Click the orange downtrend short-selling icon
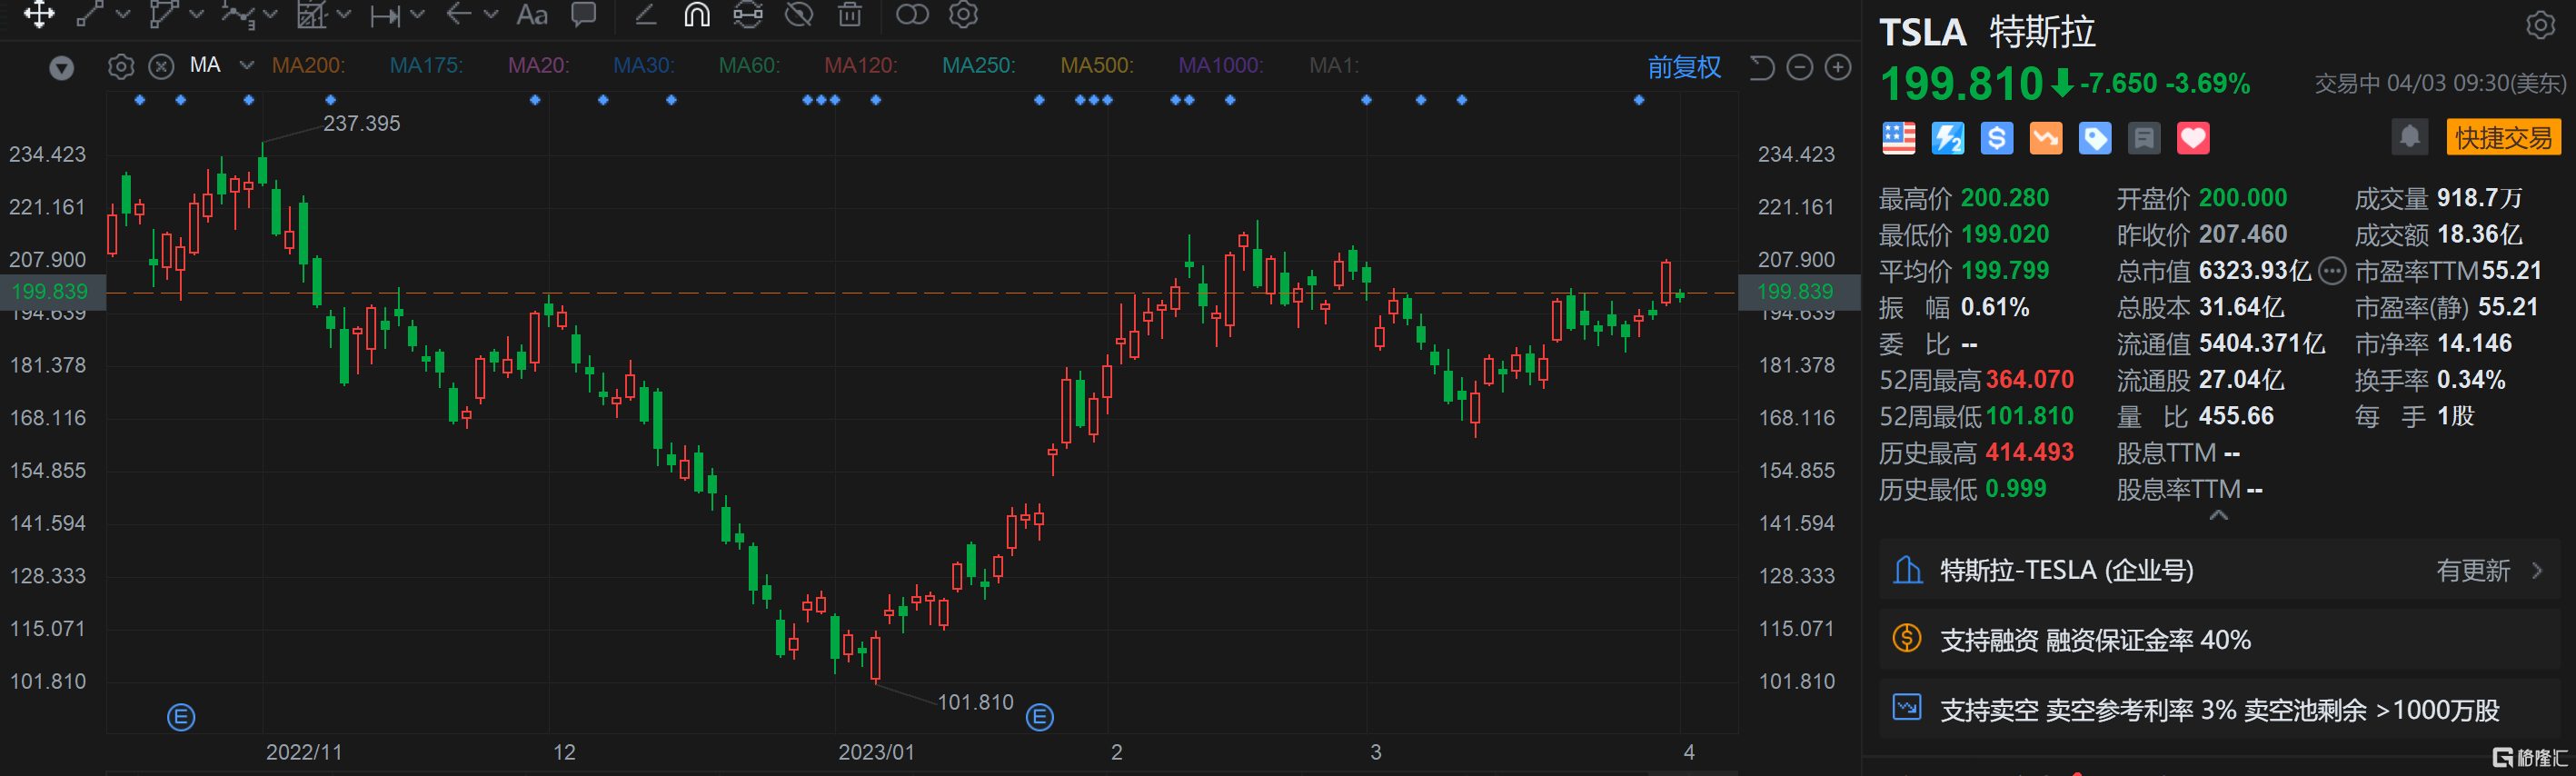 click(x=2045, y=138)
